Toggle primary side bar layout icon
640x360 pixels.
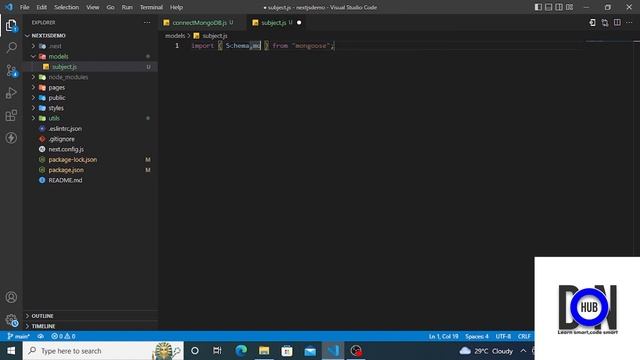coord(538,7)
